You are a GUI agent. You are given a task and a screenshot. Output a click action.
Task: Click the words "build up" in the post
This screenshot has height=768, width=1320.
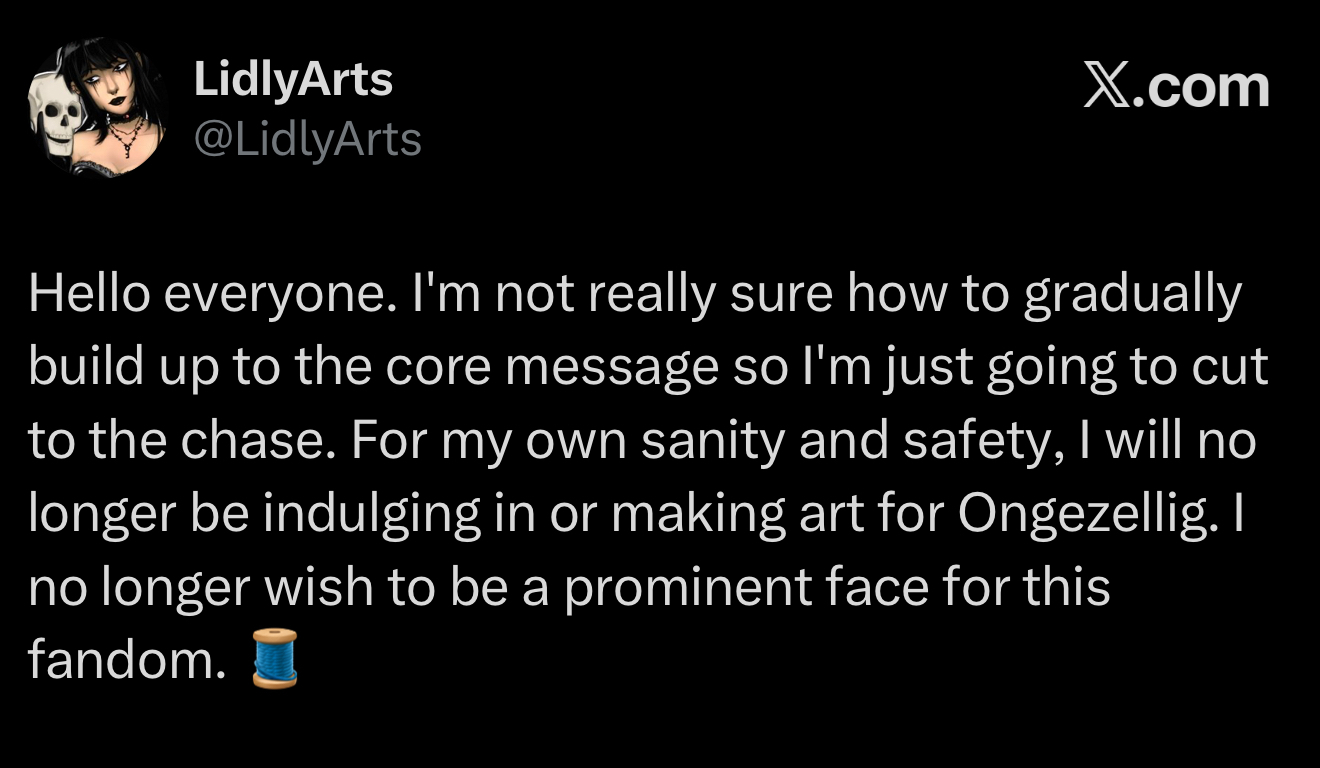coord(124,368)
